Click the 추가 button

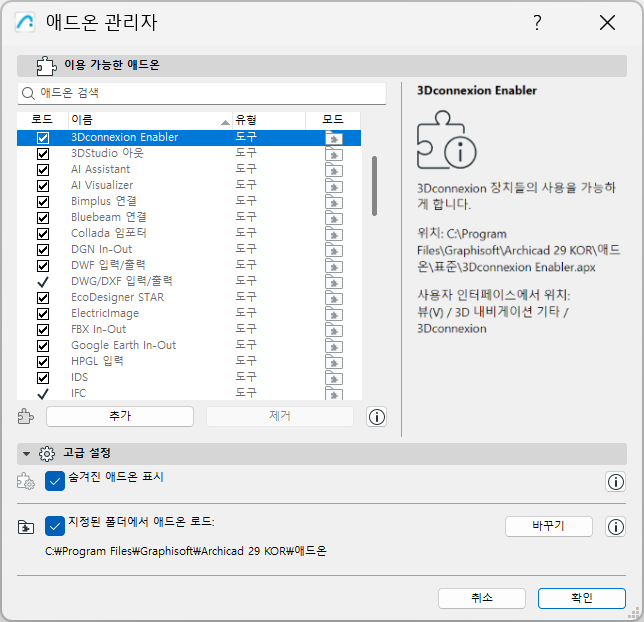pyautogui.click(x=120, y=416)
